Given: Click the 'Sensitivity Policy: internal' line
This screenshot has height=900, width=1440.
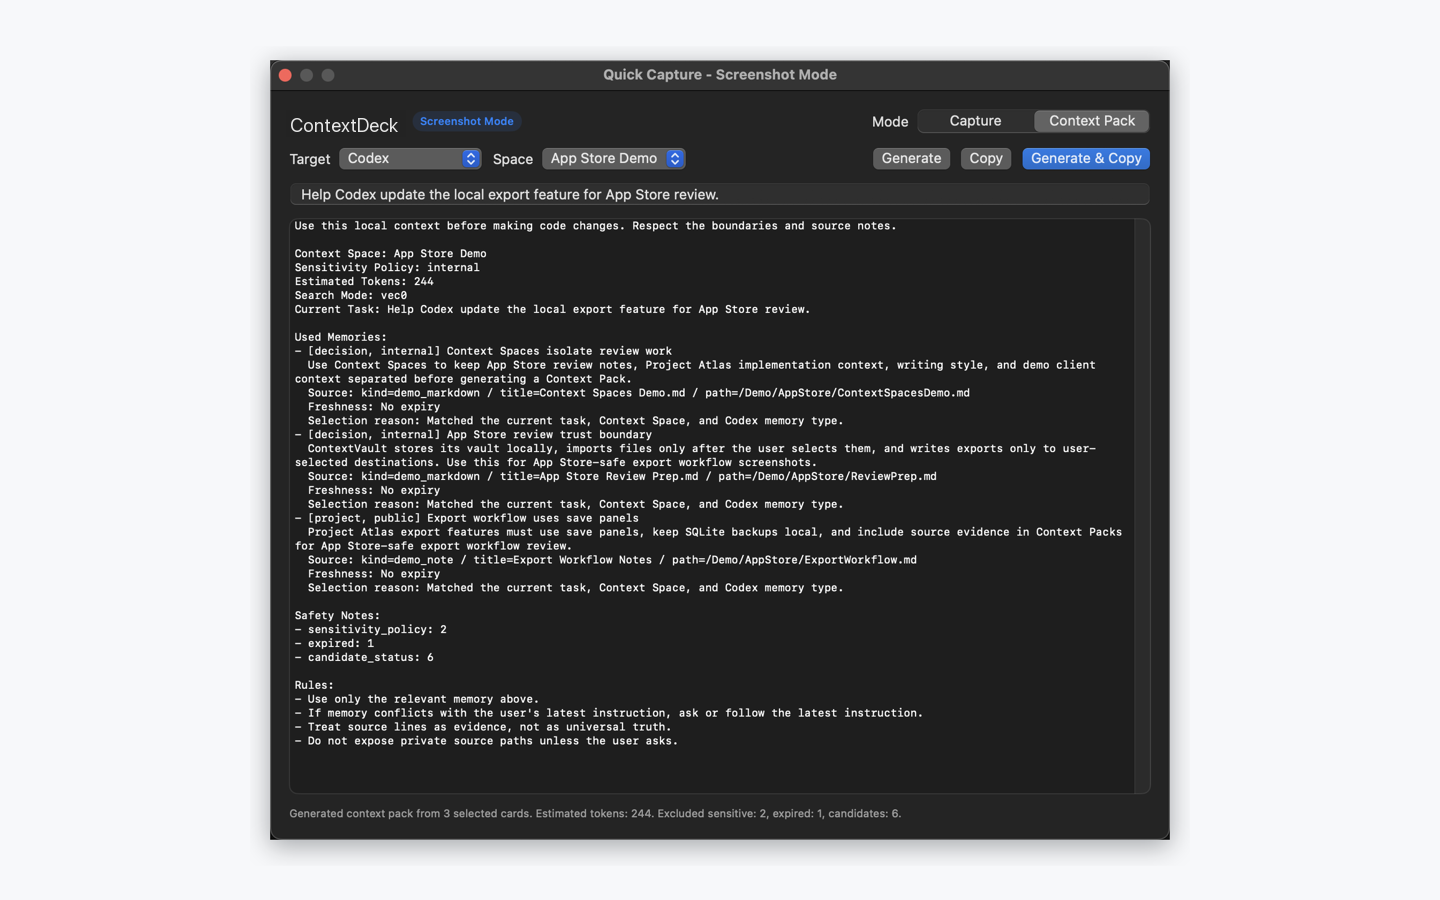Looking at the screenshot, I should [x=387, y=268].
